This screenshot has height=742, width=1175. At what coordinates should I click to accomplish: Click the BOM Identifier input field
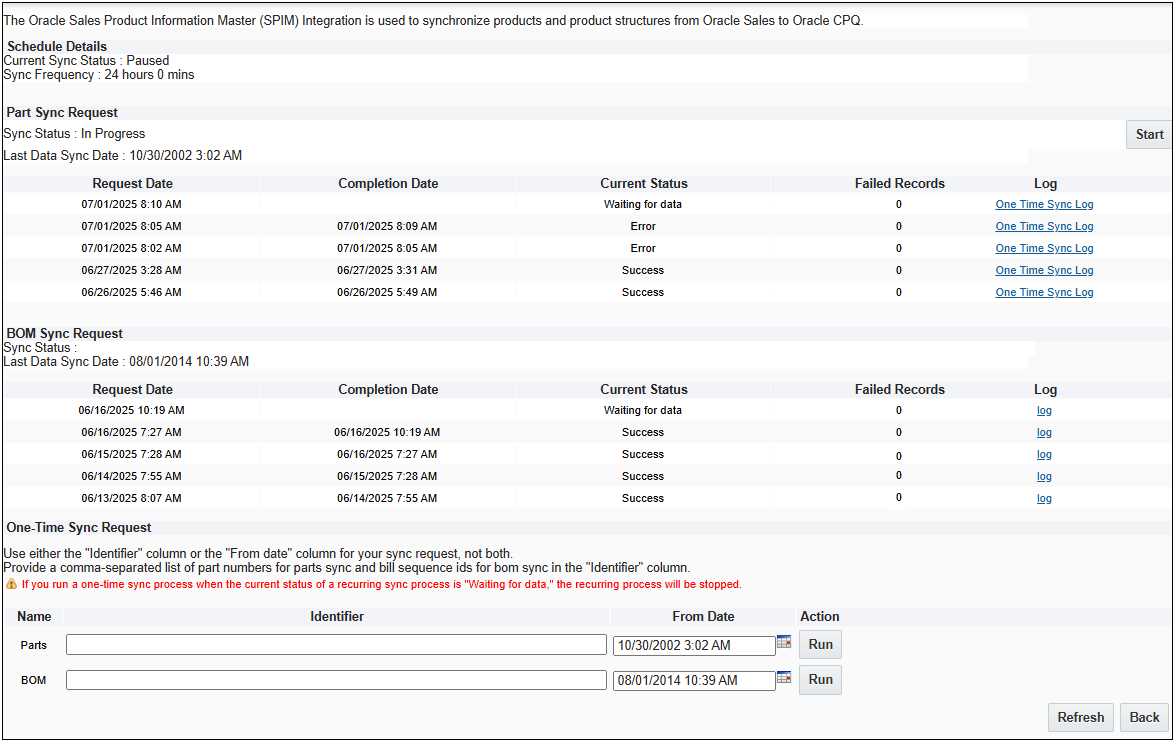[x=336, y=679]
